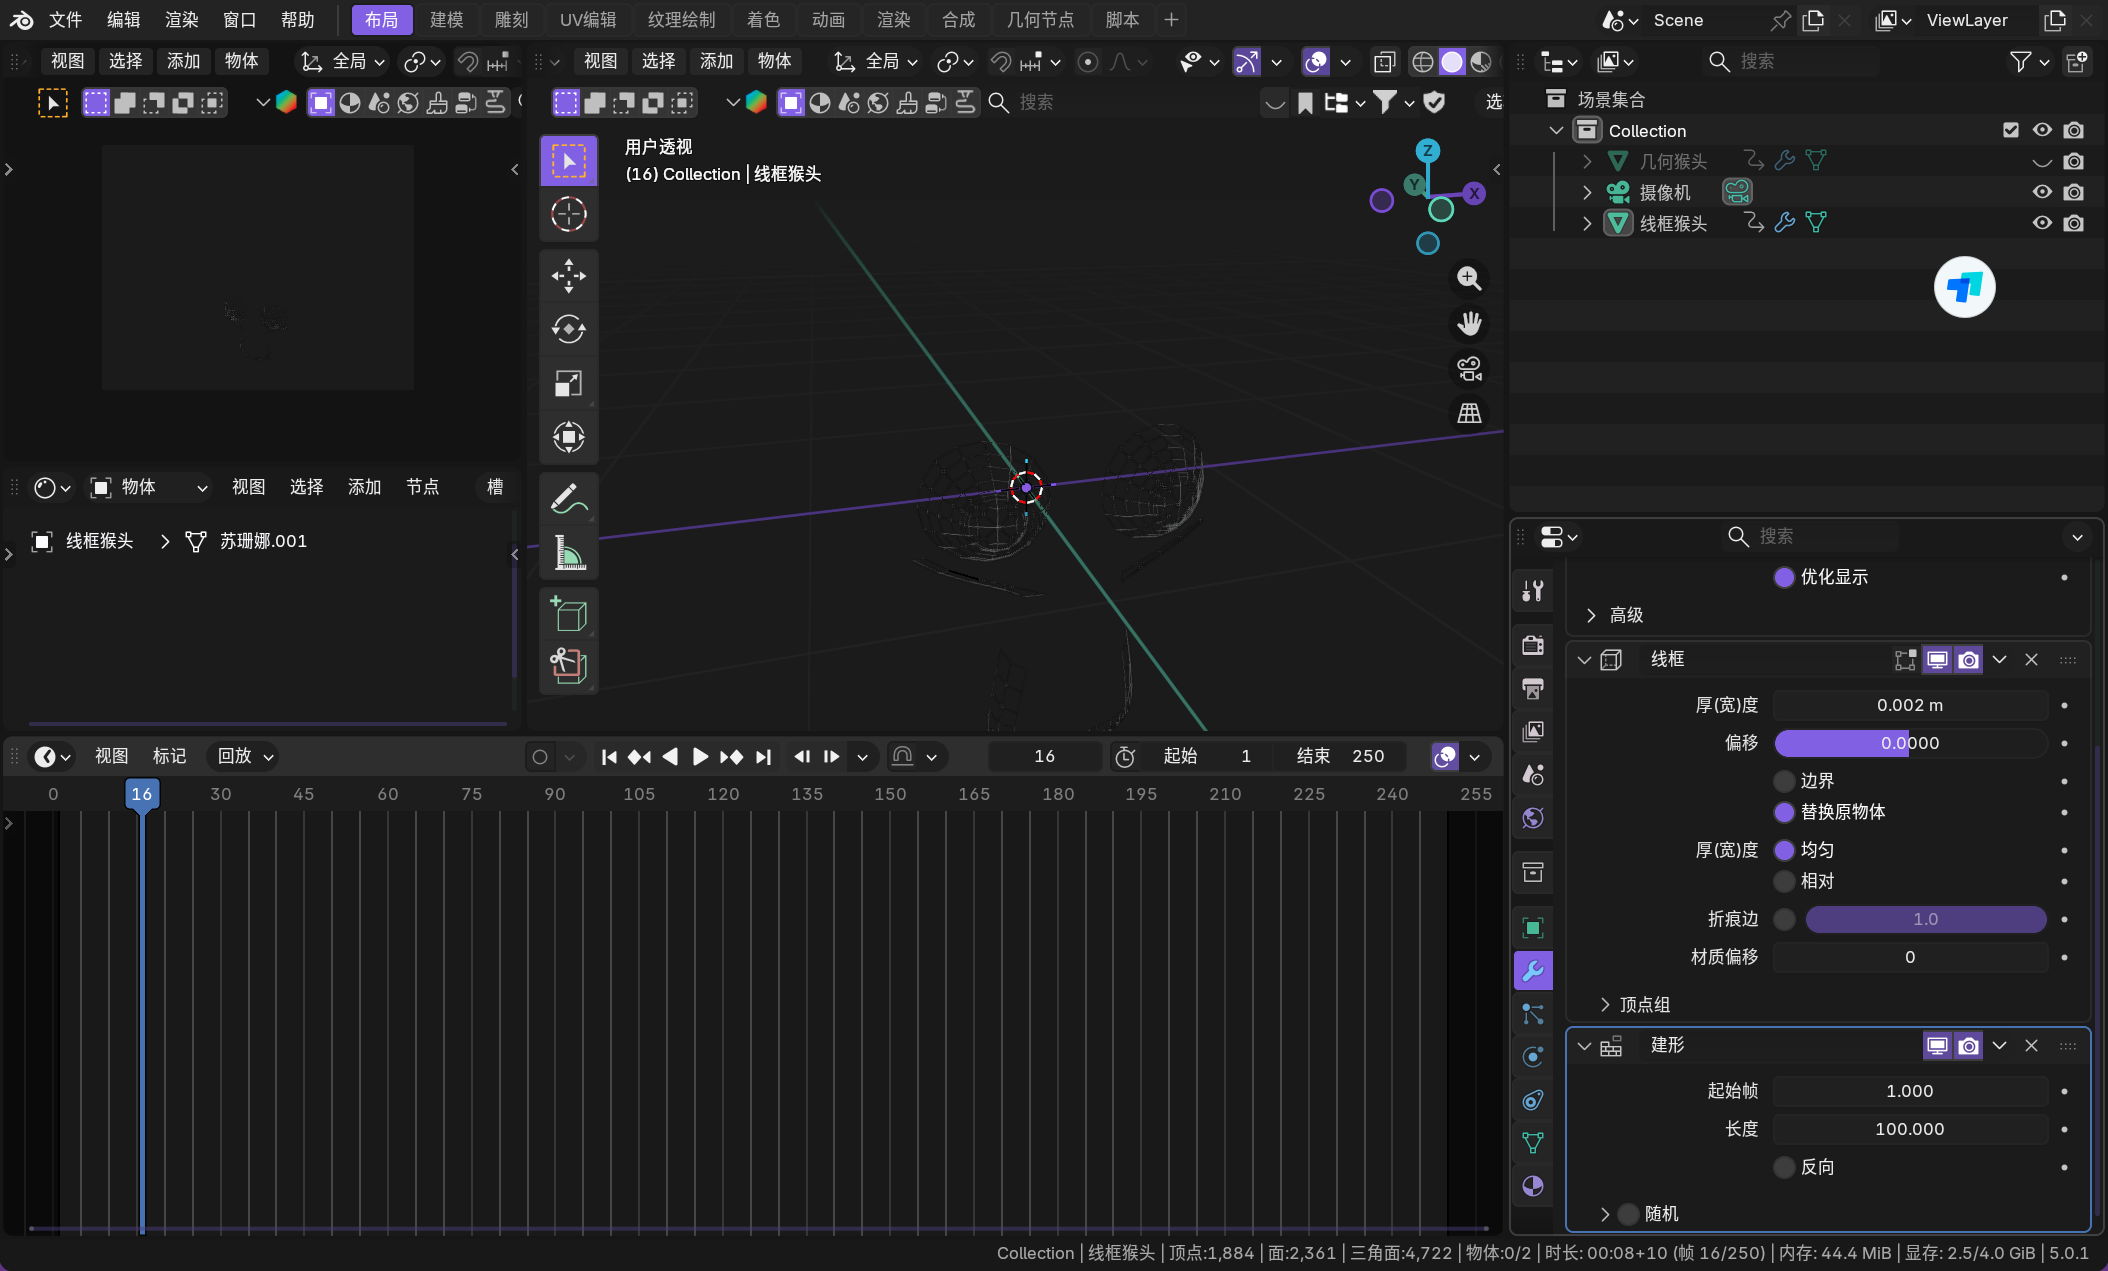Select the Measure tool
The image size is (2108, 1271).
tap(568, 553)
